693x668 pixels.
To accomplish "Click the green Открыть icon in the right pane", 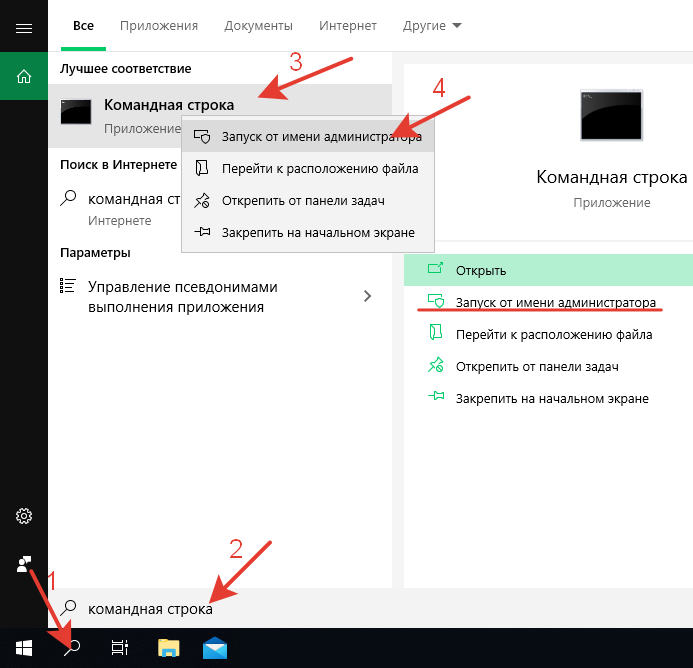I will click(435, 268).
